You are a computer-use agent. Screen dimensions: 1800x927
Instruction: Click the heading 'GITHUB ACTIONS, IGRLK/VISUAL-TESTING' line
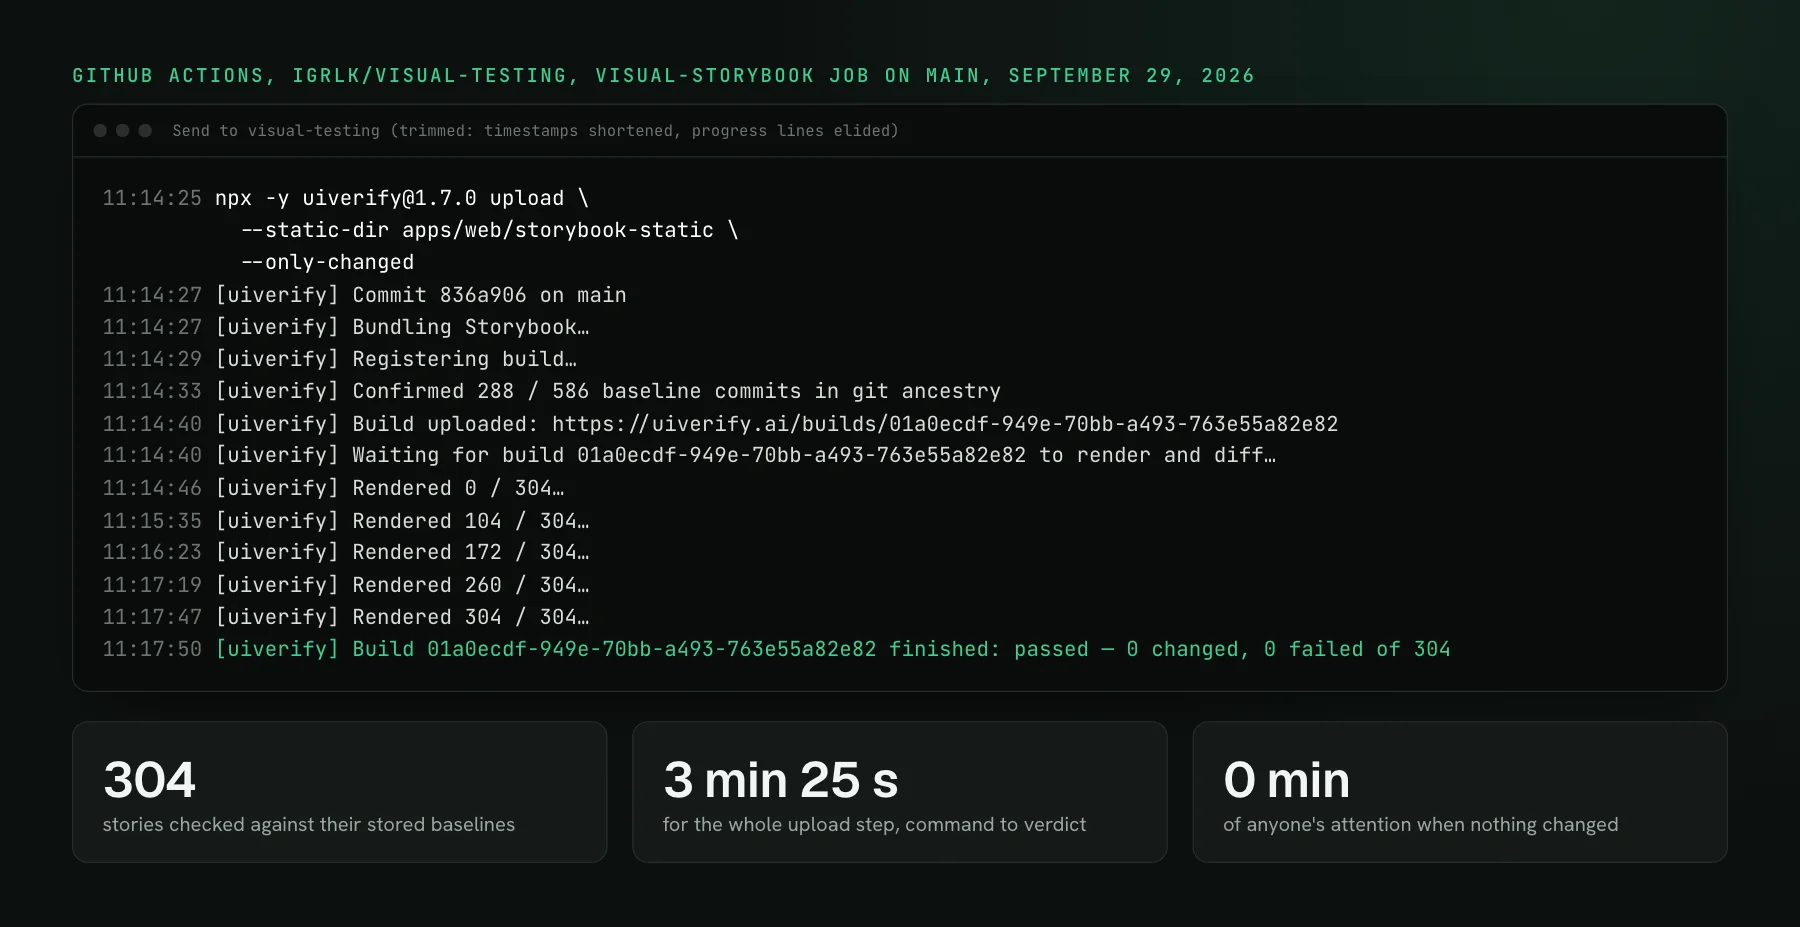[x=663, y=76]
